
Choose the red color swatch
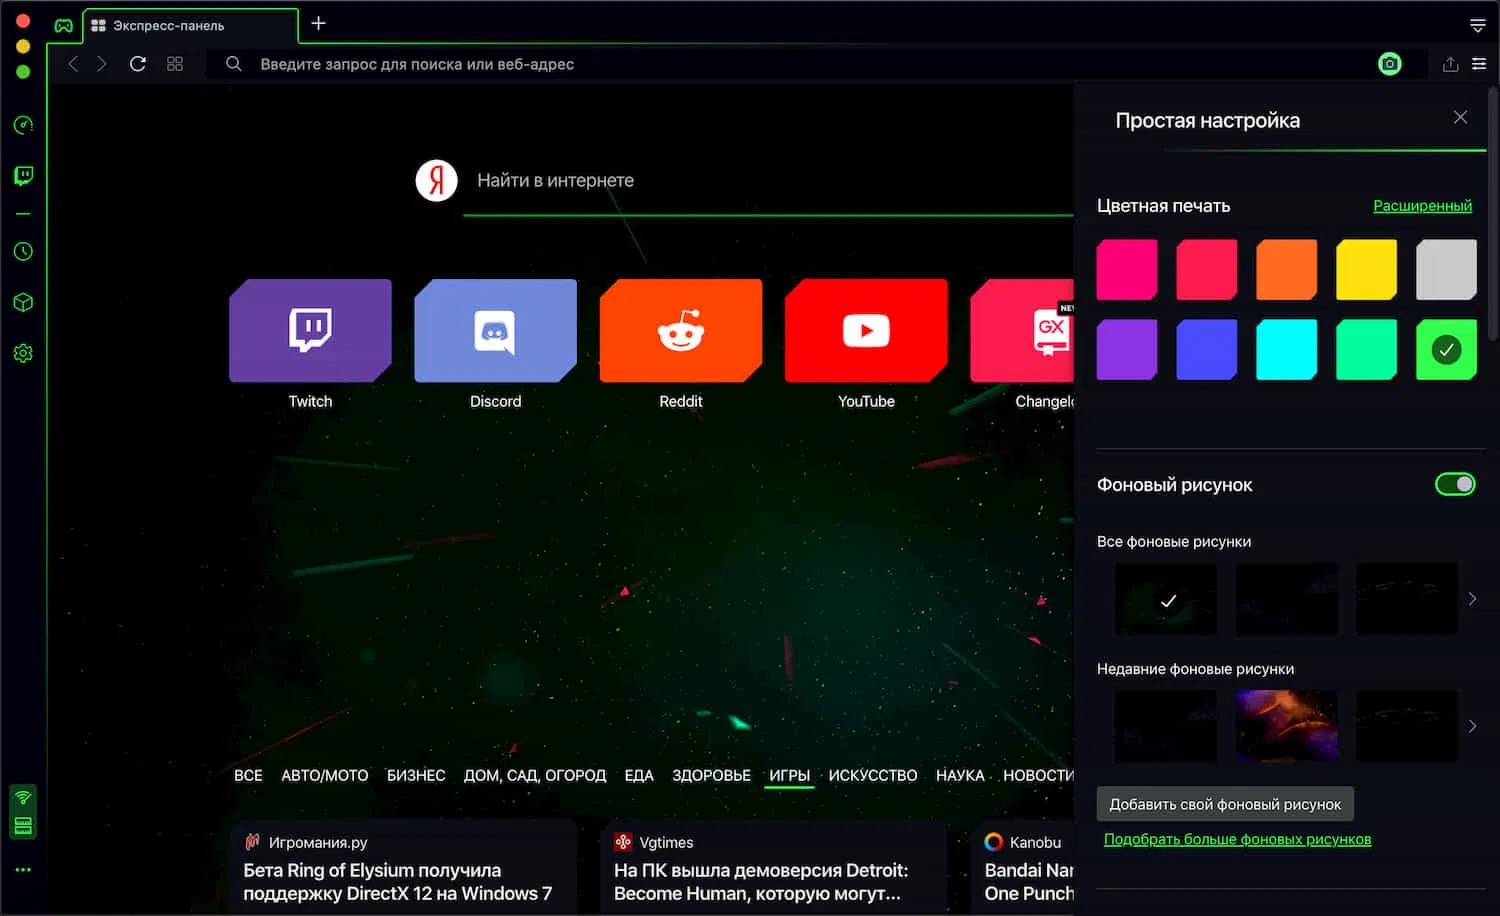(1207, 270)
